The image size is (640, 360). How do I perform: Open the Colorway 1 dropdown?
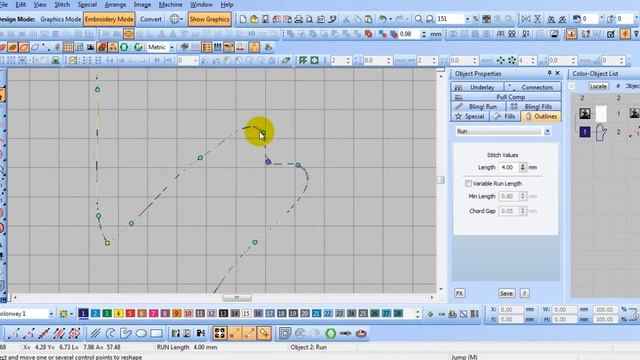[51, 314]
